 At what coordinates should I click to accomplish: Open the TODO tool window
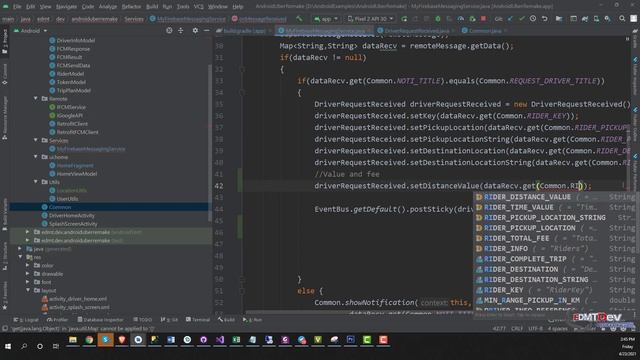pyautogui.click(x=142, y=320)
